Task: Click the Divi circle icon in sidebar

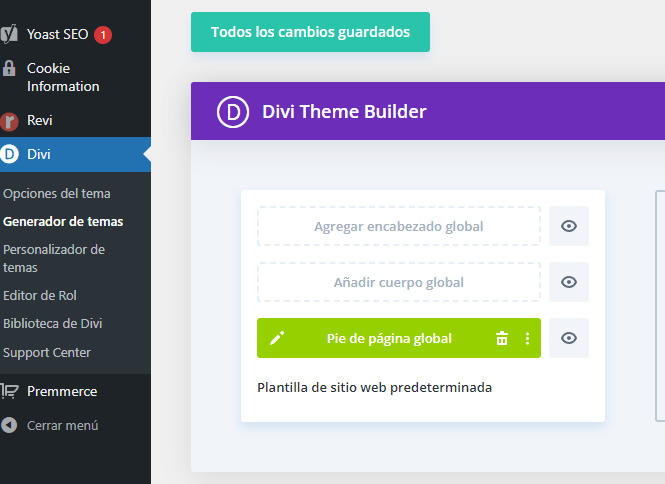Action: [9, 154]
